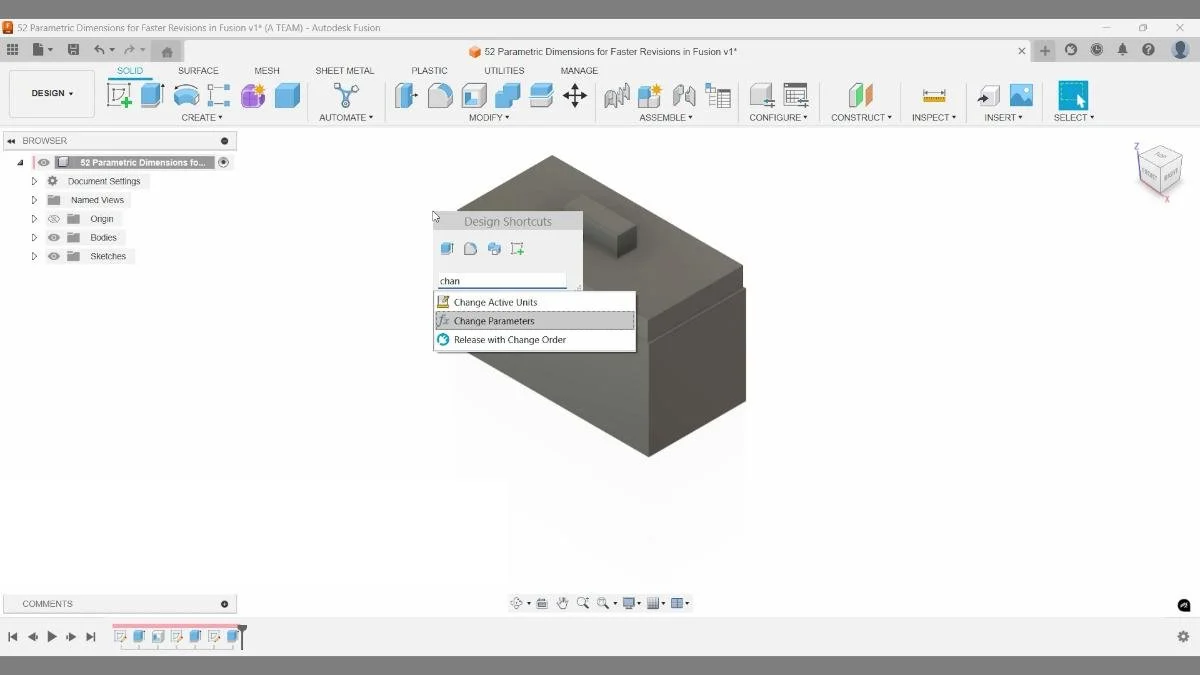Toggle visibility of the Origin folder

click(x=53, y=218)
